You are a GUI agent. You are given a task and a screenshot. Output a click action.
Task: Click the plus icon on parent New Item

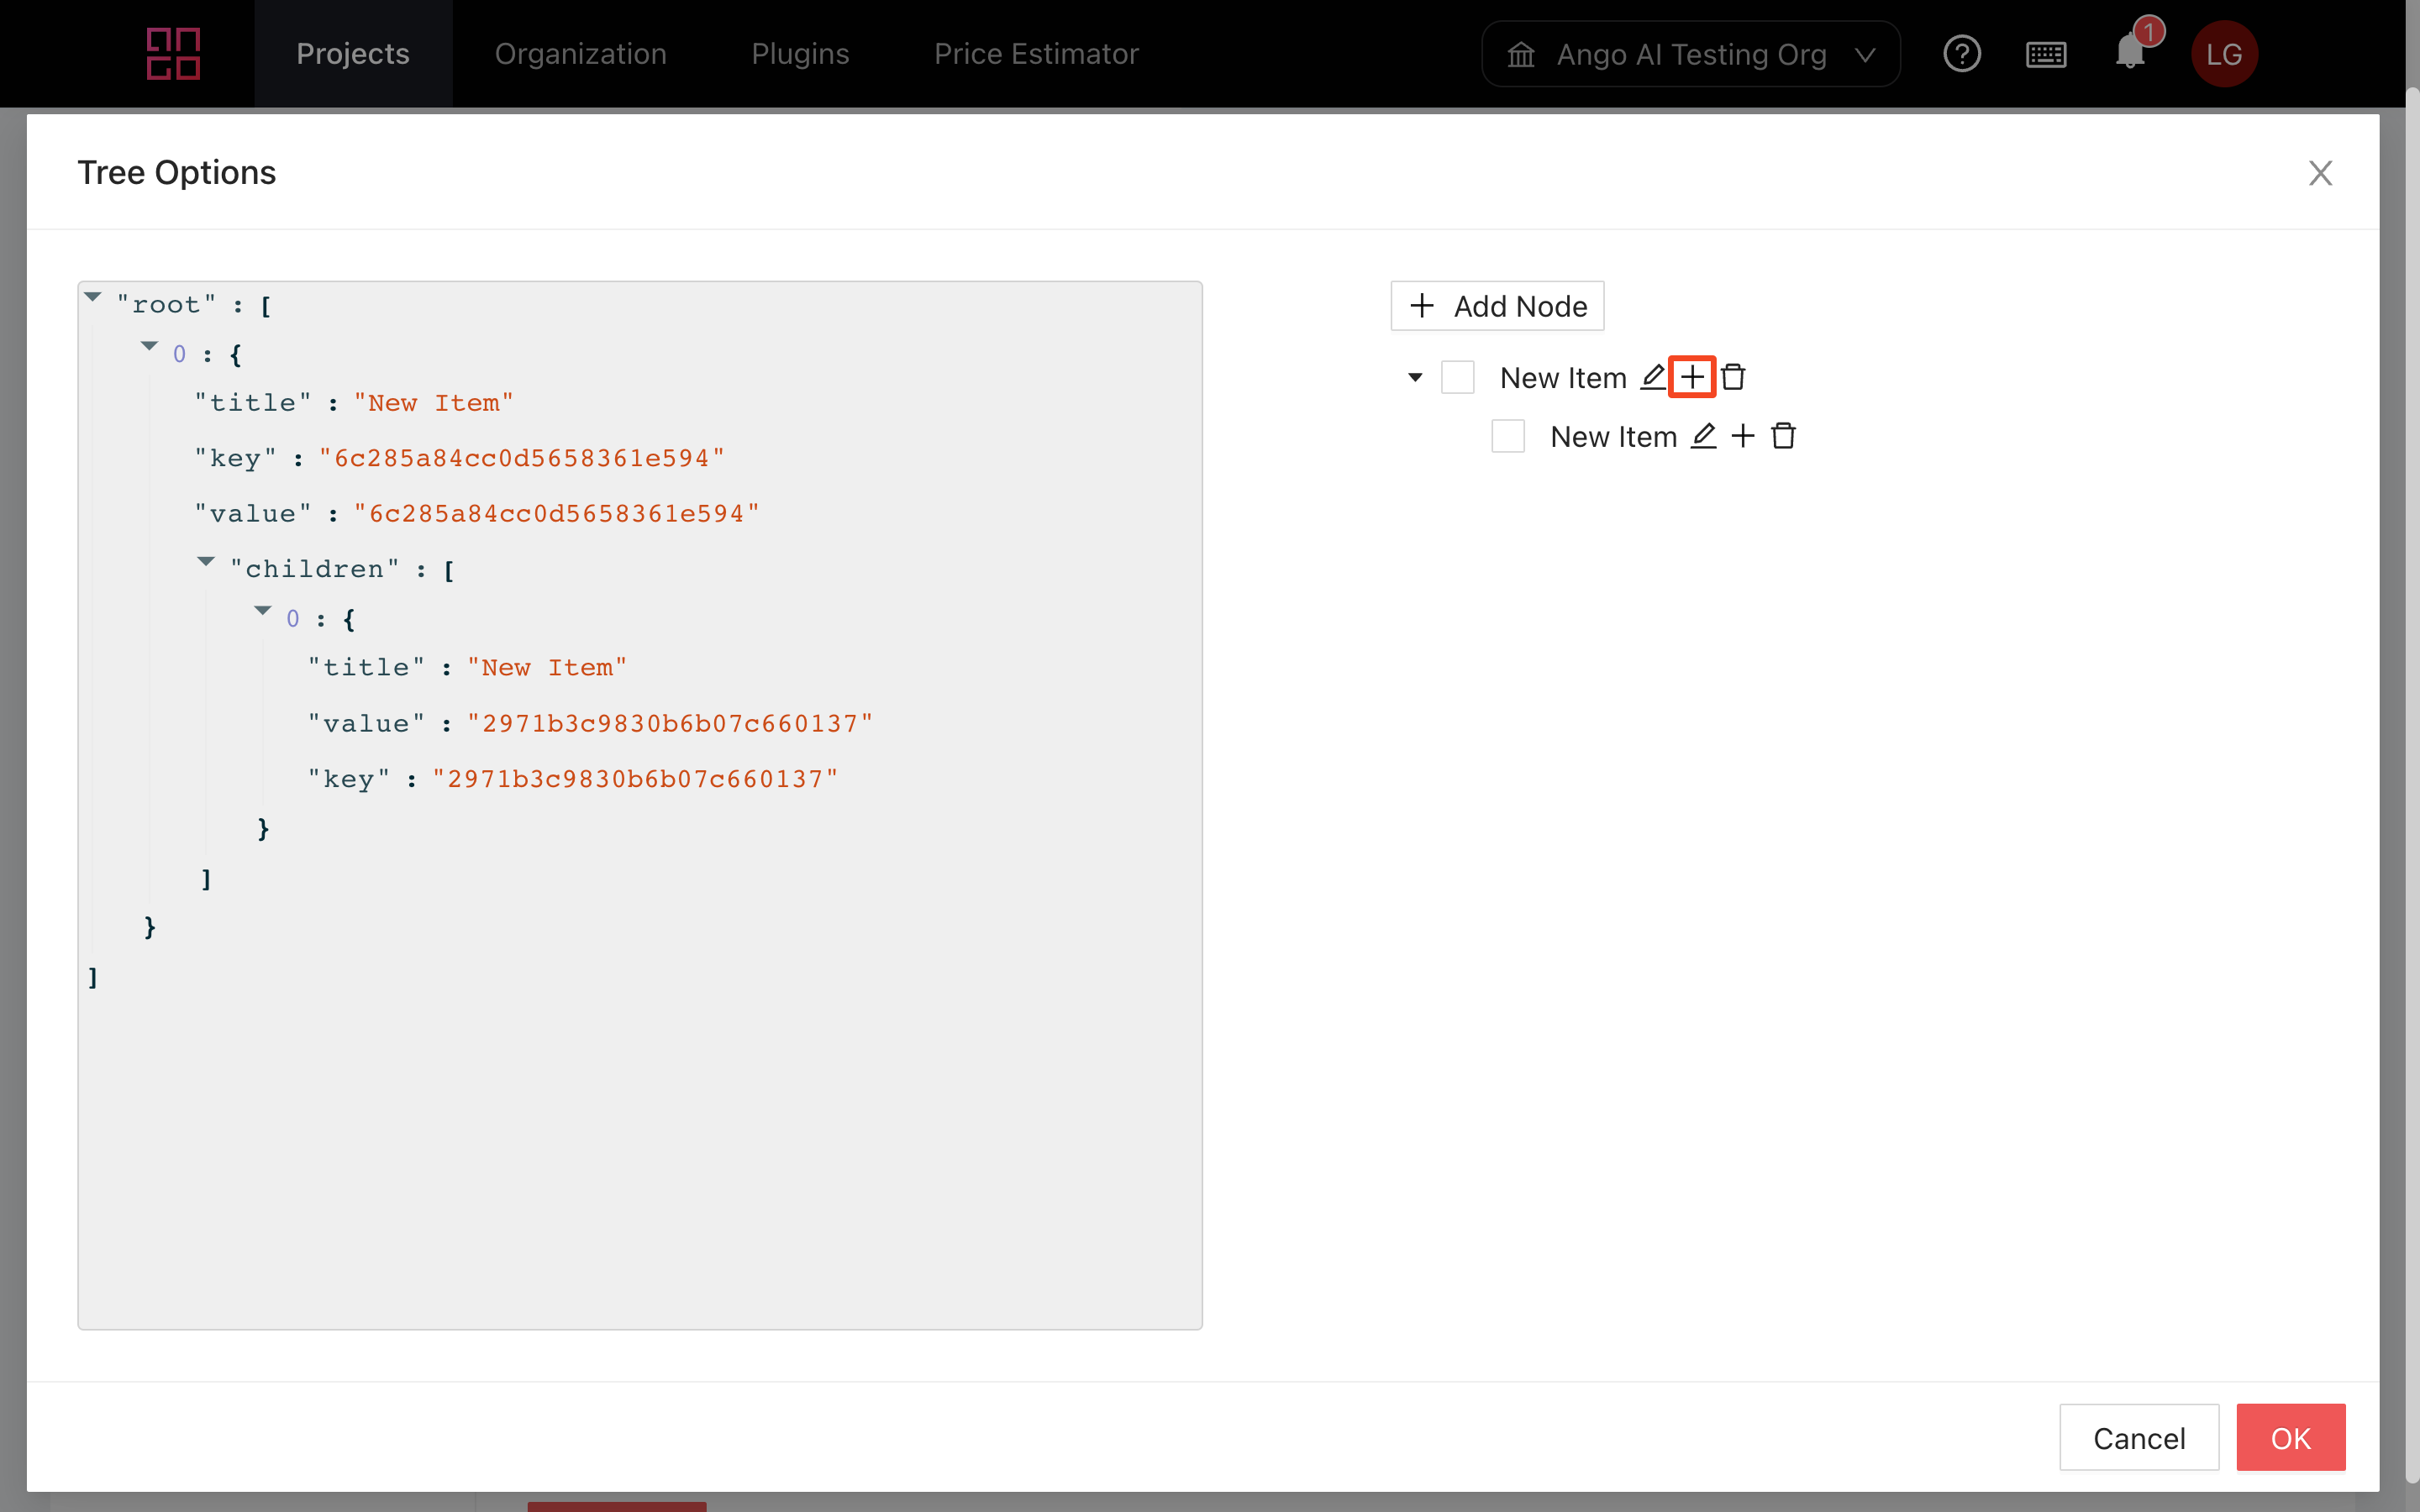(x=1692, y=377)
